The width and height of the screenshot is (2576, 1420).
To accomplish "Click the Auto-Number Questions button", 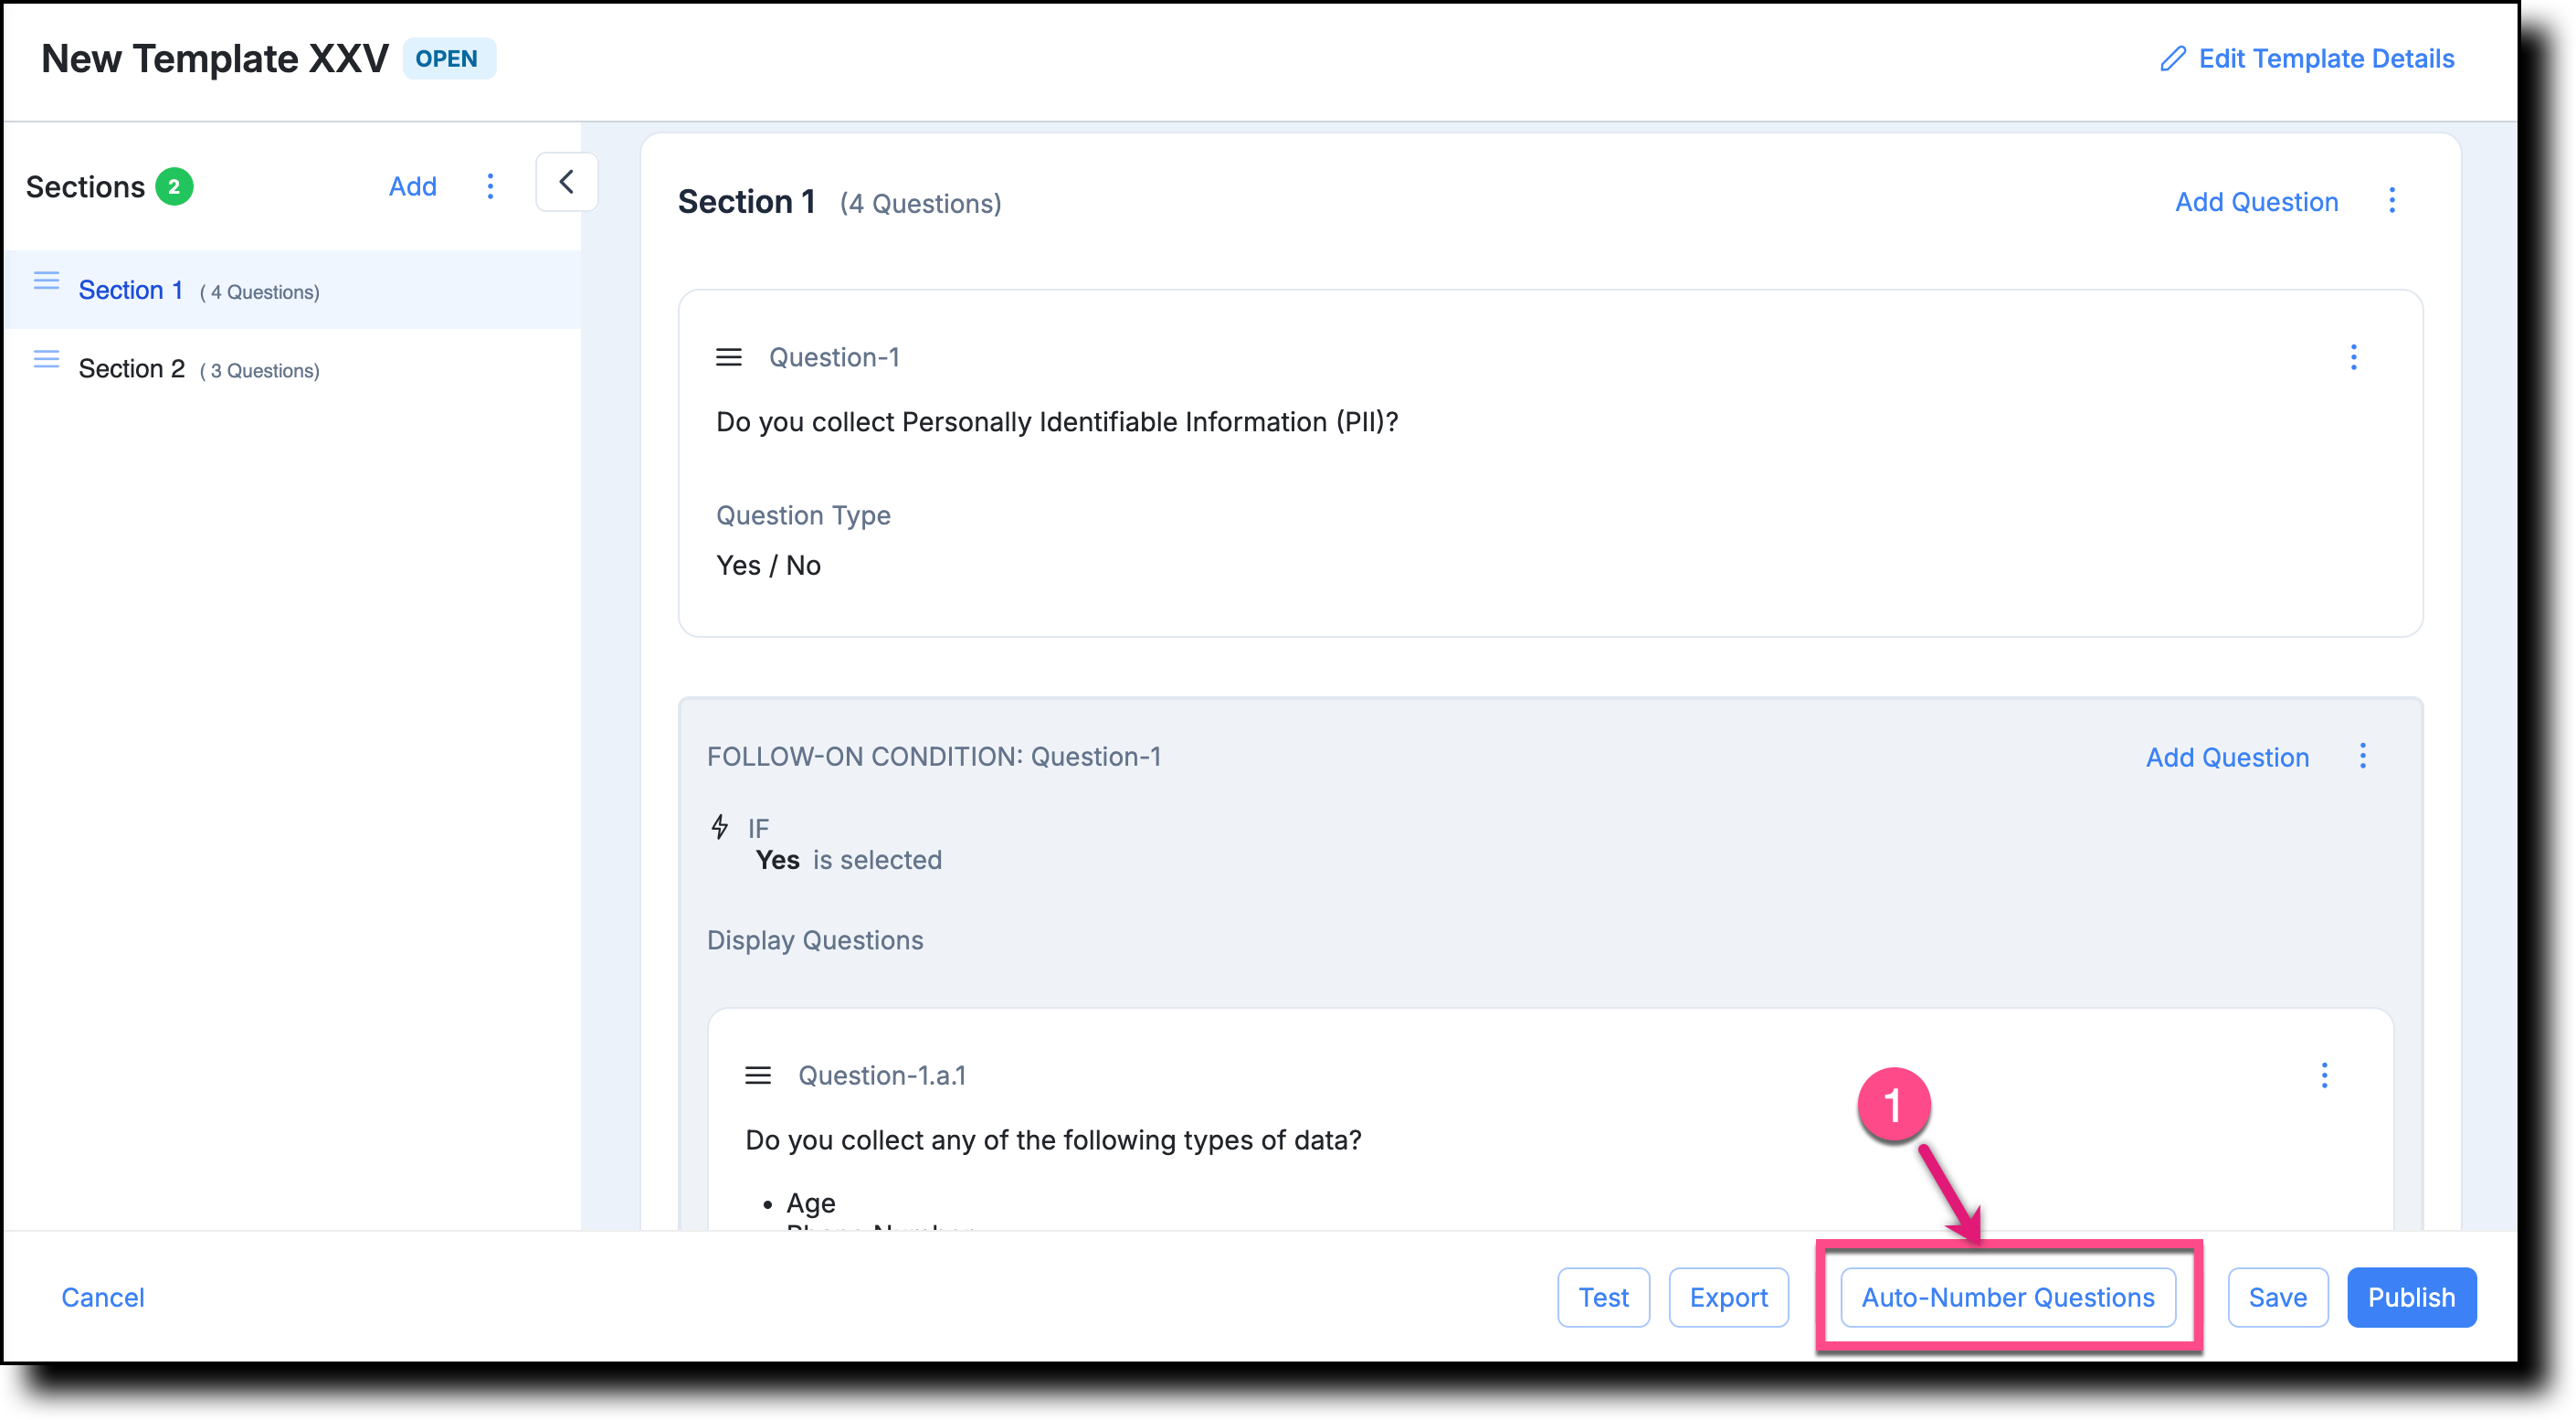I will click(x=2008, y=1297).
